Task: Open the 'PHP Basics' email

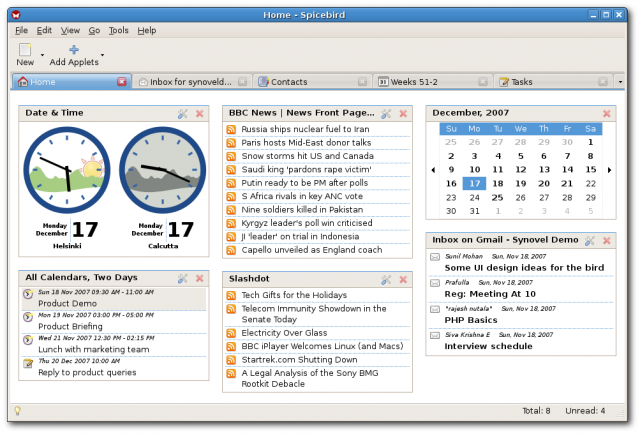Action: point(471,320)
